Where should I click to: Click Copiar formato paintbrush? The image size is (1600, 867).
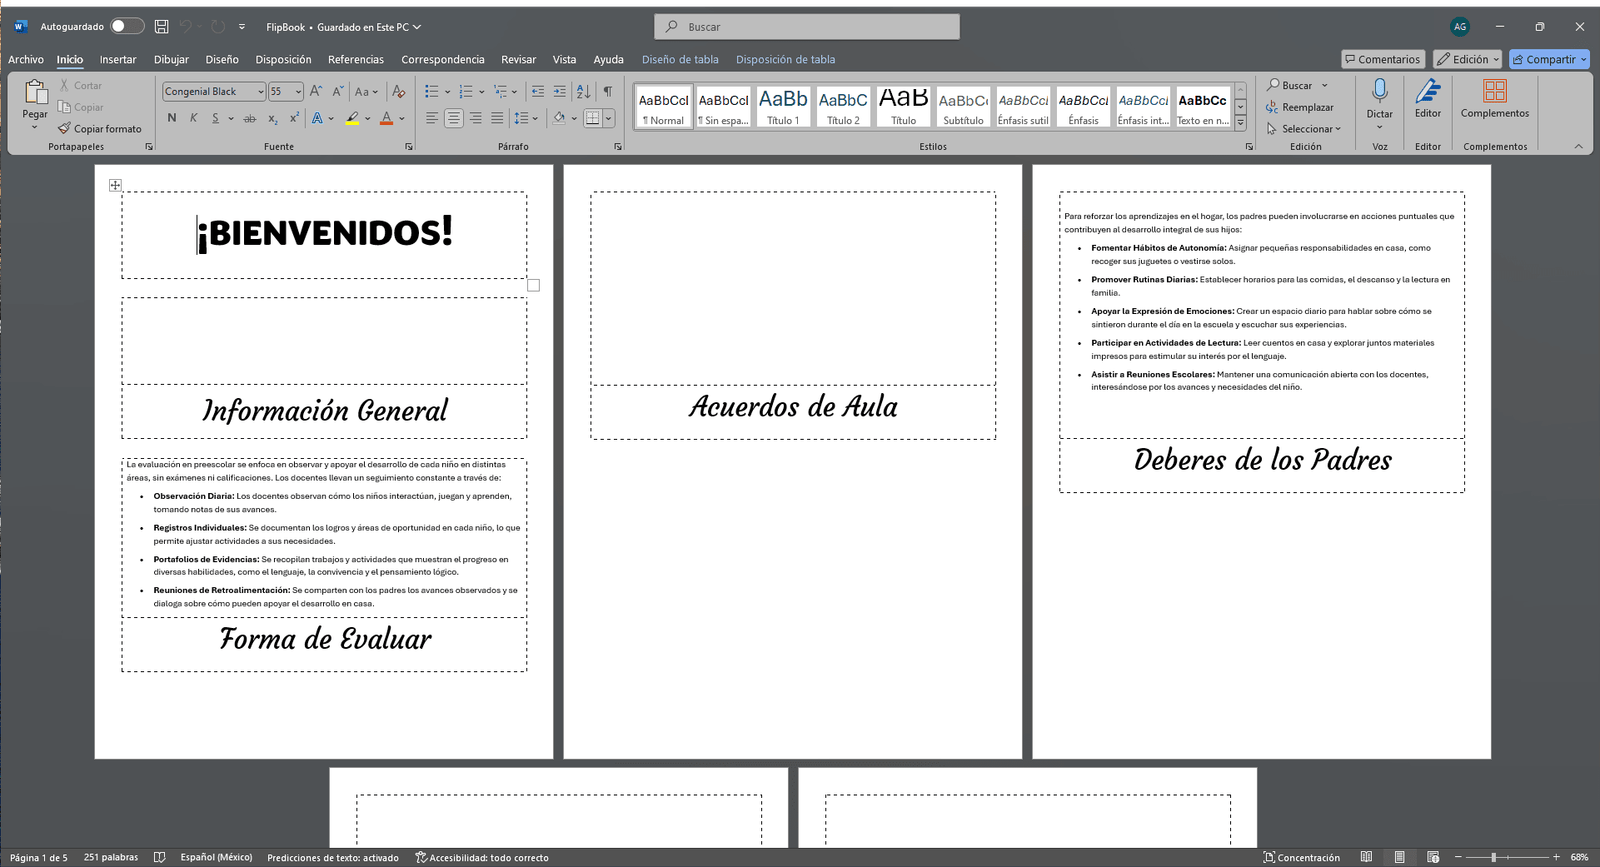[x=100, y=128]
